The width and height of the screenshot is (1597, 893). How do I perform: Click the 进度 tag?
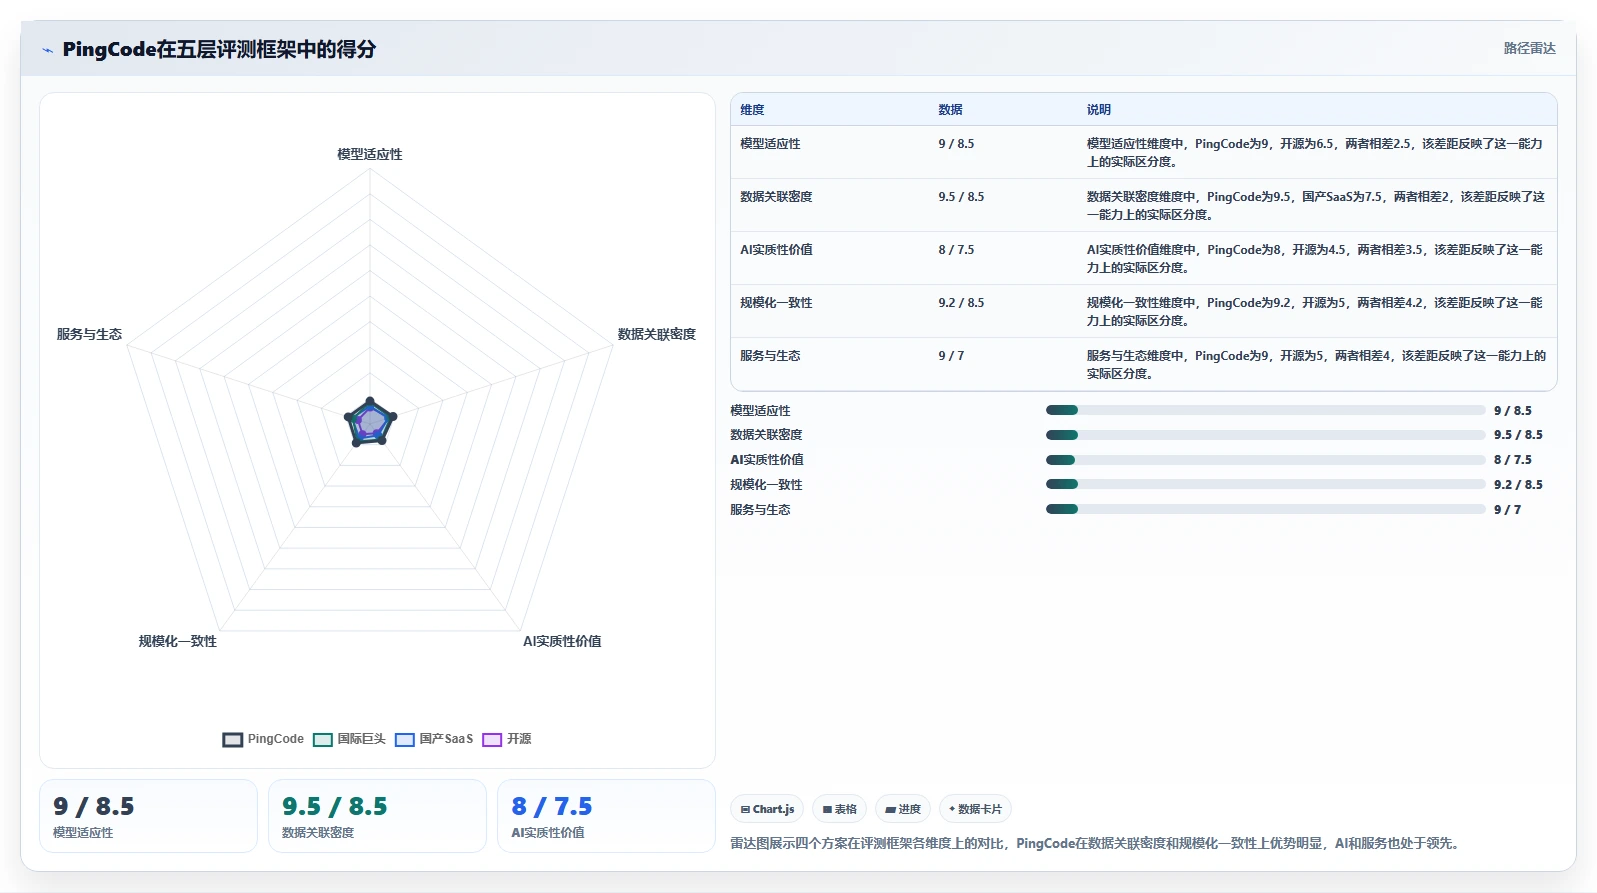pos(903,809)
